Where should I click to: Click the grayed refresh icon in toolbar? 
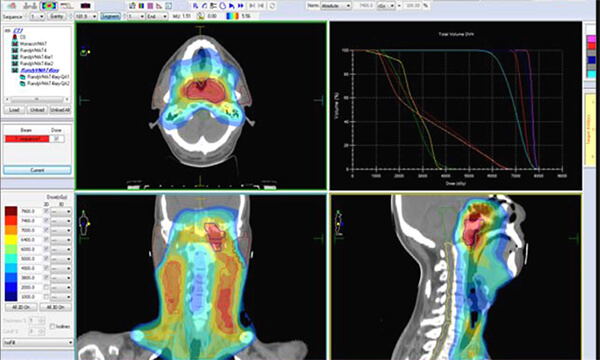tap(272, 5)
